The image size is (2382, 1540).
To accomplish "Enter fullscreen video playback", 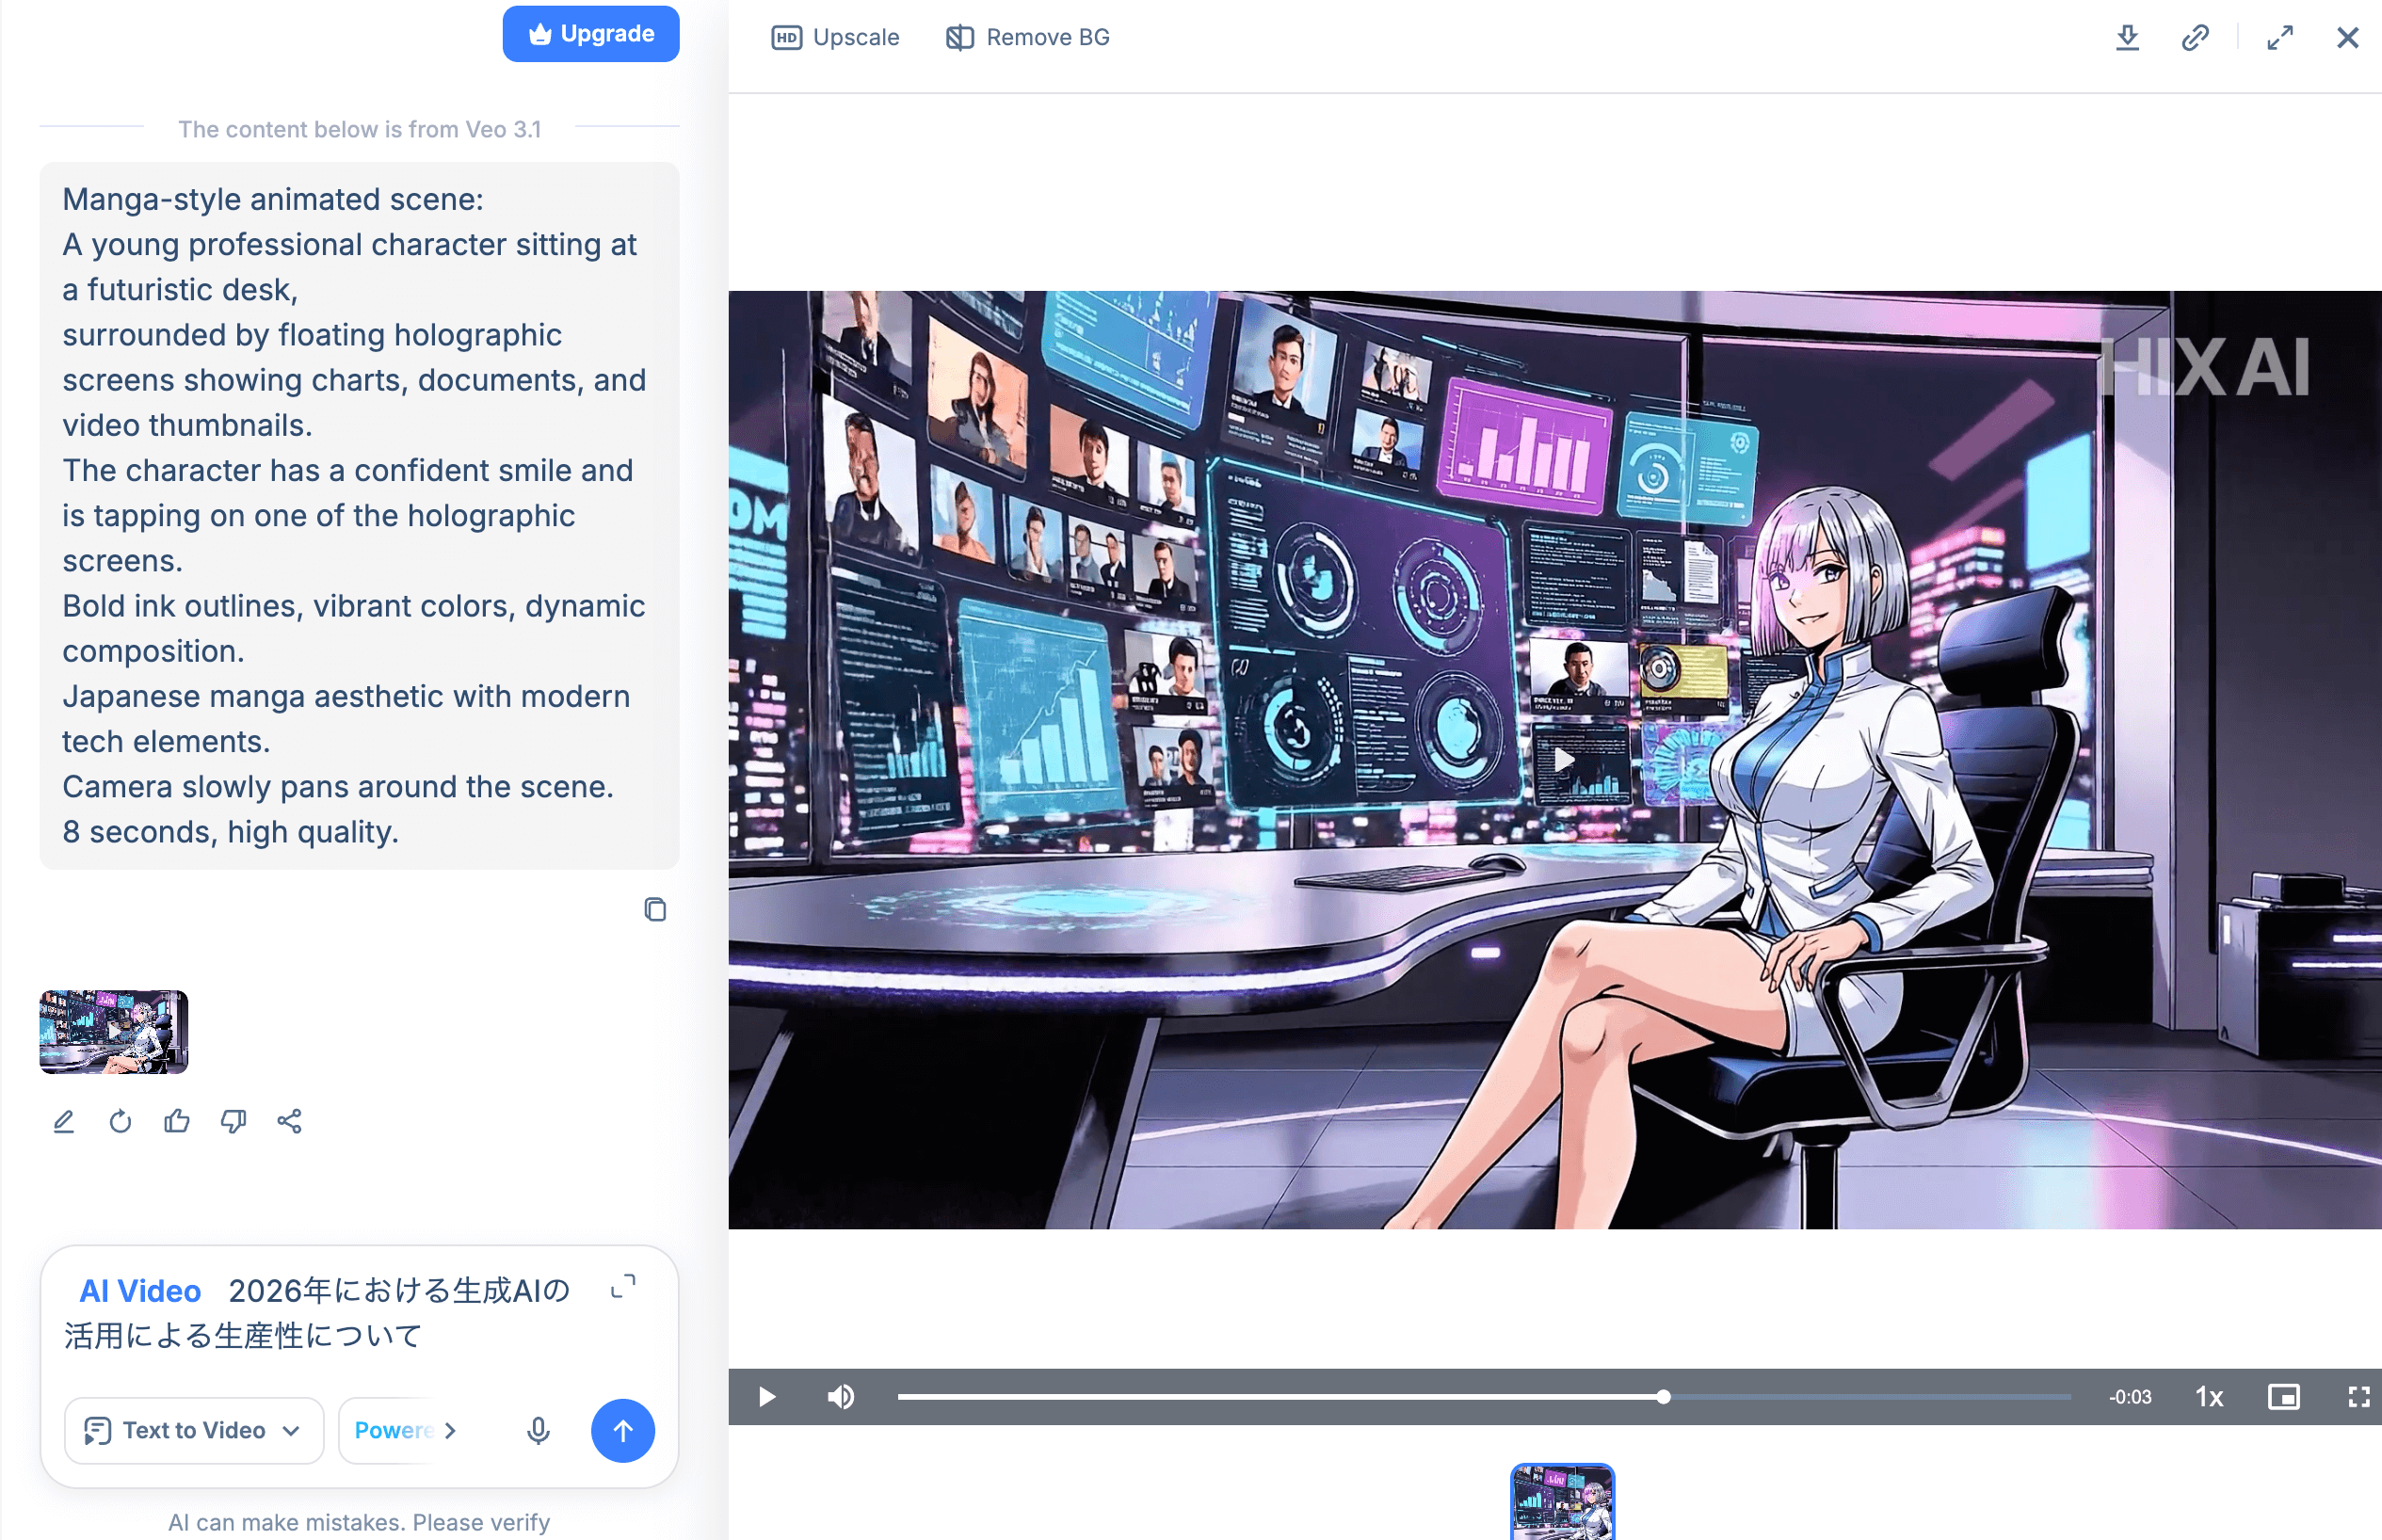I will tap(2358, 1397).
